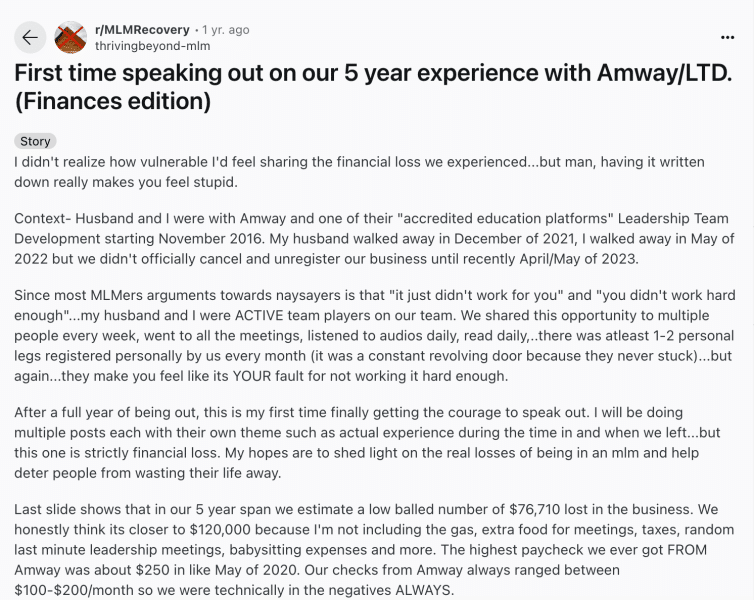Image resolution: width=754 pixels, height=600 pixels.
Task: Click the paragraph starting 'After a full year'
Action: coord(367,443)
